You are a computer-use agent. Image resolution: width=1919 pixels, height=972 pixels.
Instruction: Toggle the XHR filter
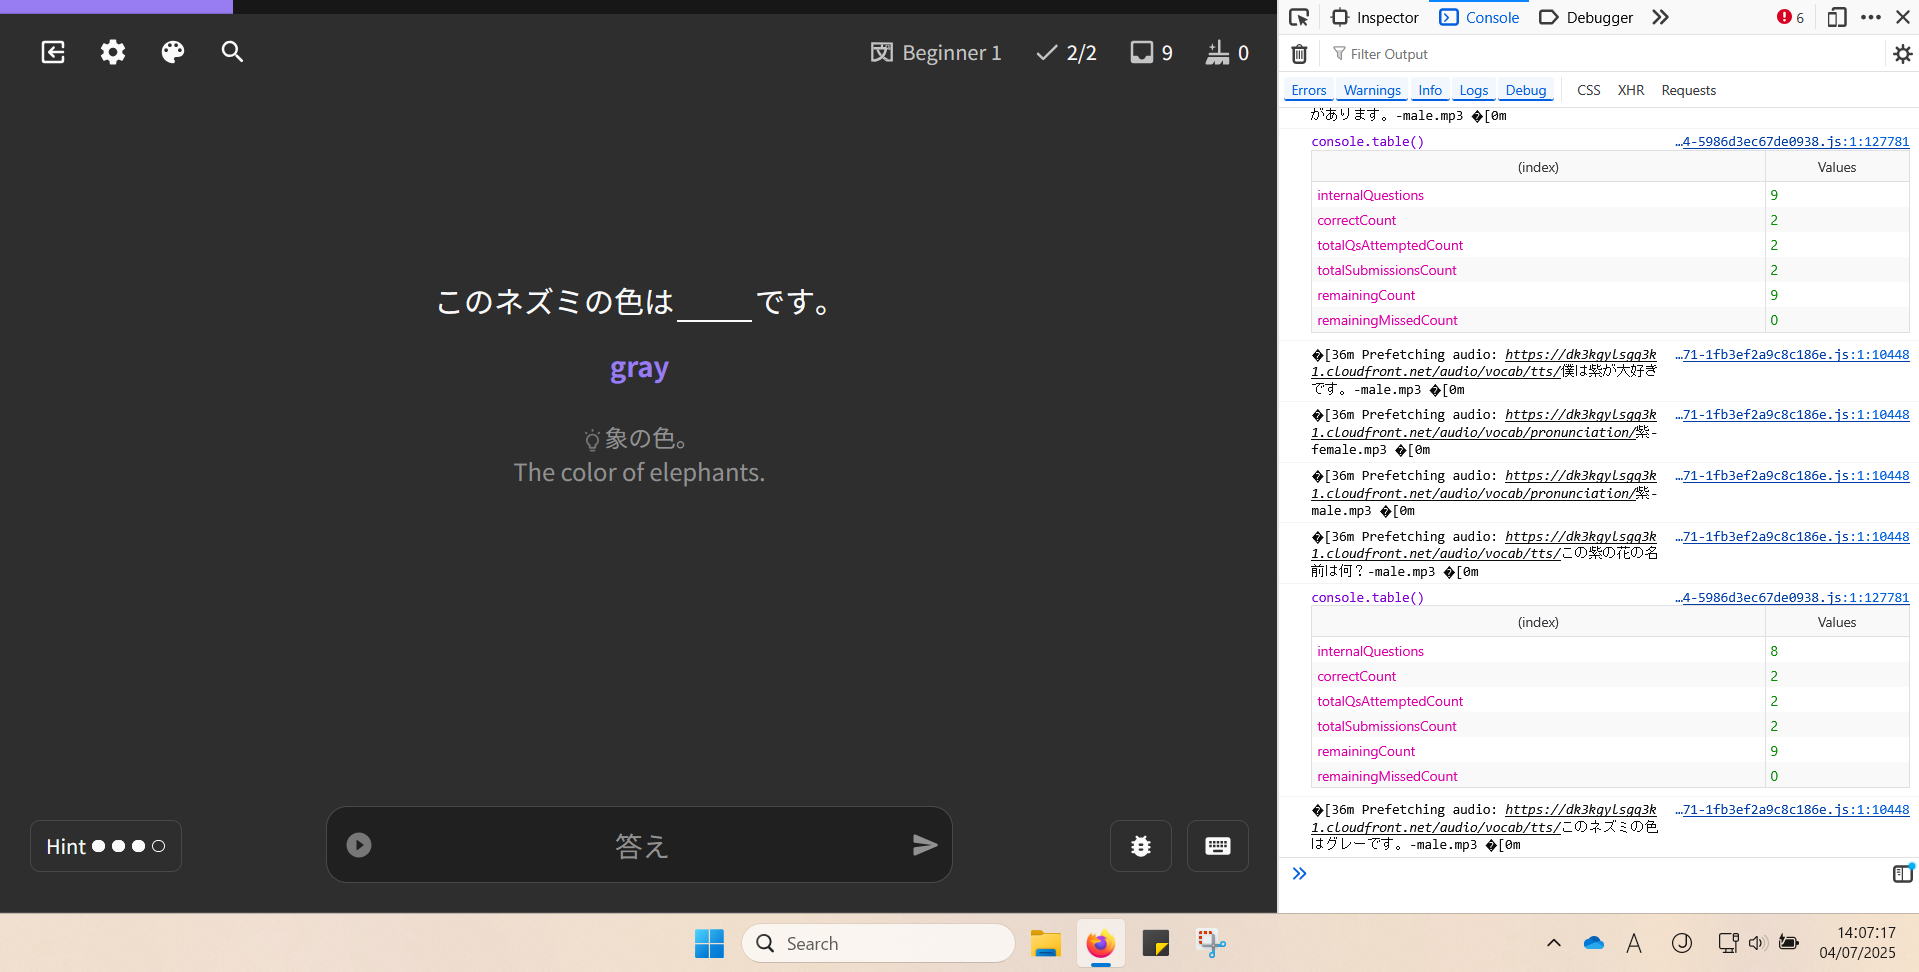click(x=1630, y=90)
